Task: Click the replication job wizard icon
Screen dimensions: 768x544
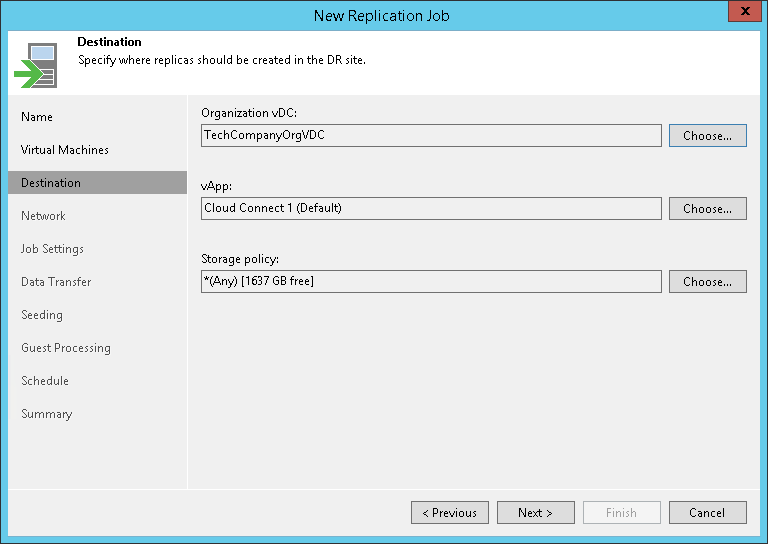Action: (x=35, y=64)
